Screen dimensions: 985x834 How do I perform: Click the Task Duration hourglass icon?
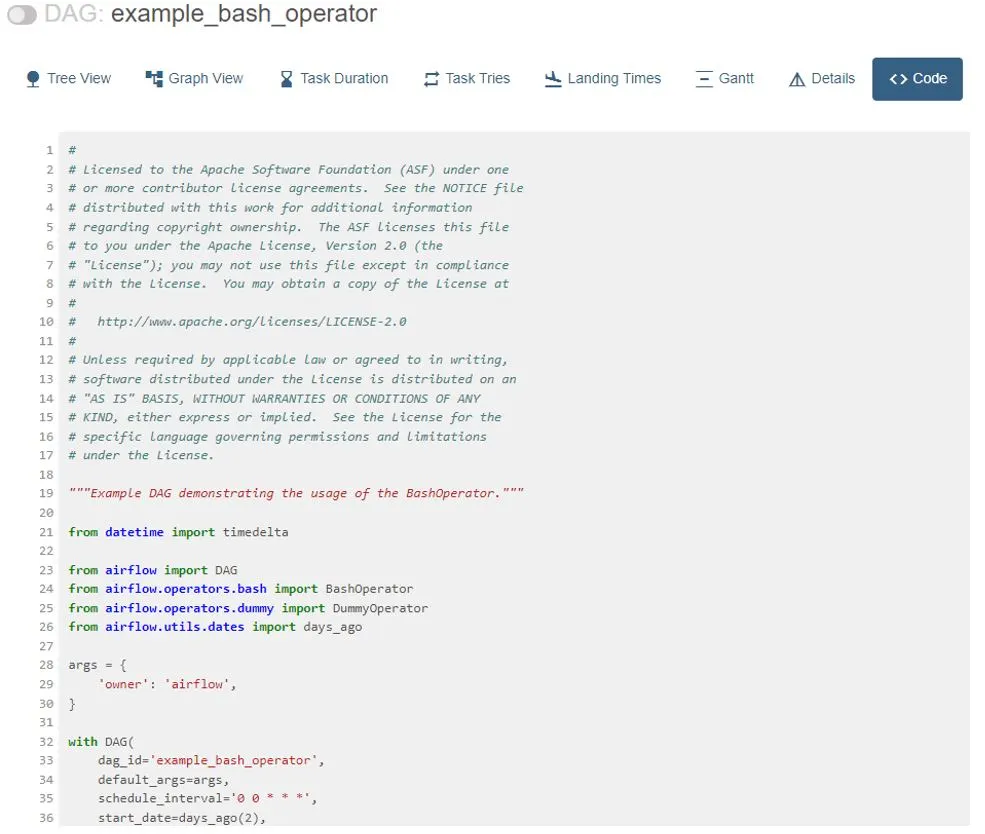(x=286, y=79)
